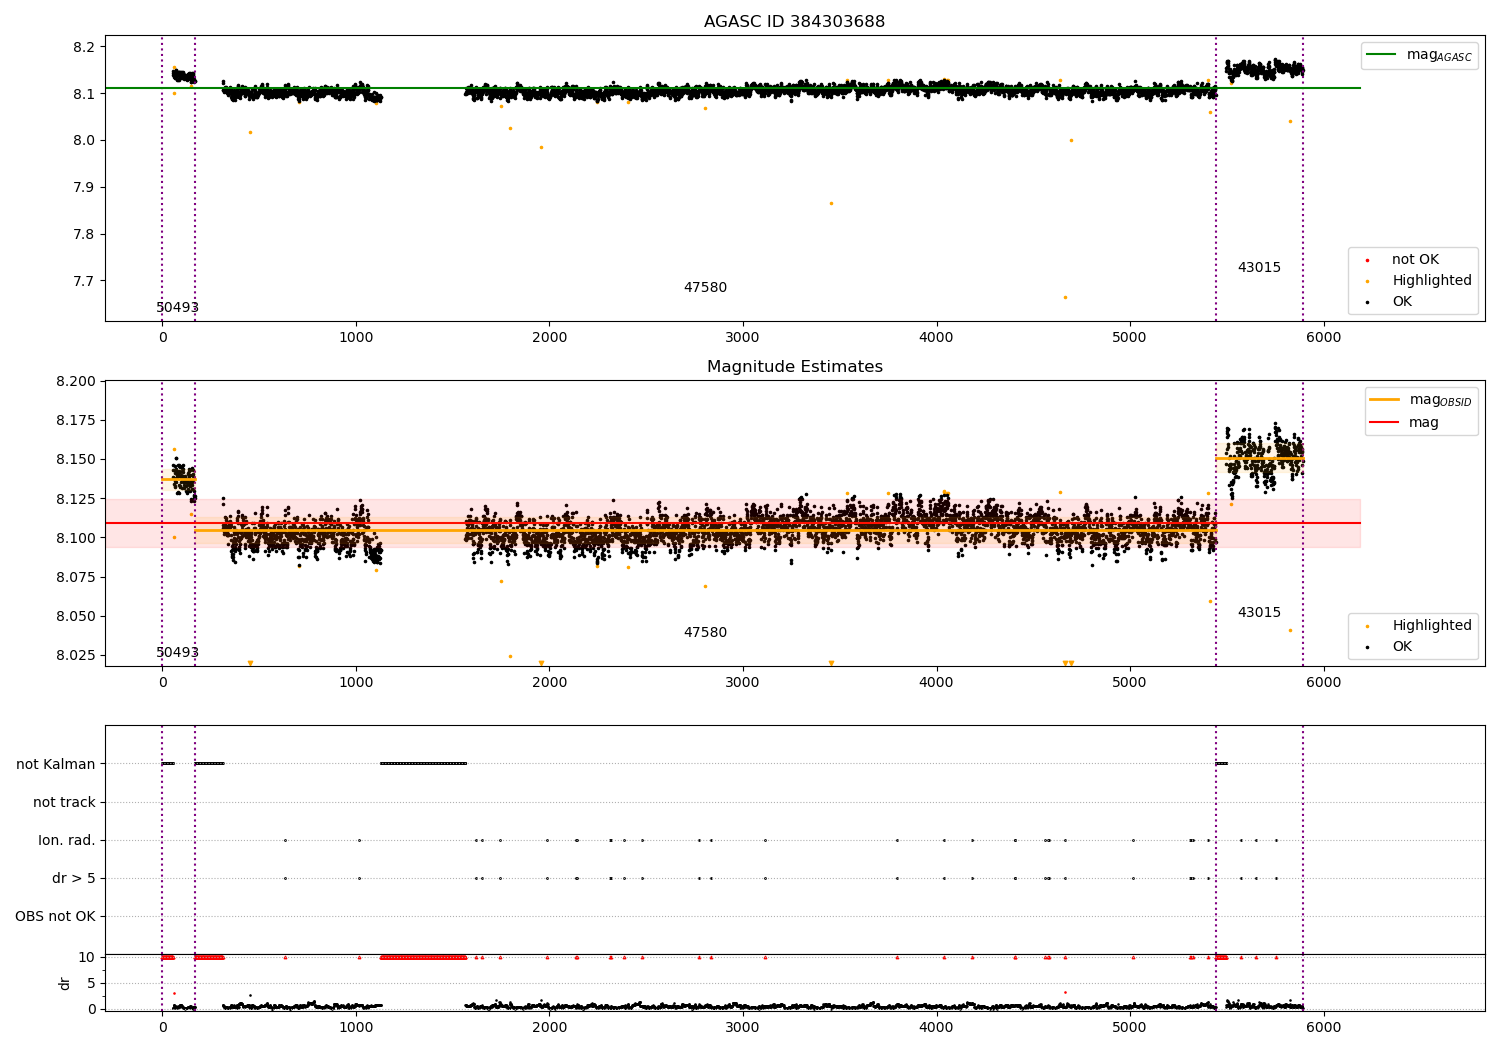
Task: Click the red 'mag' legend line sample
Action: 1385,423
